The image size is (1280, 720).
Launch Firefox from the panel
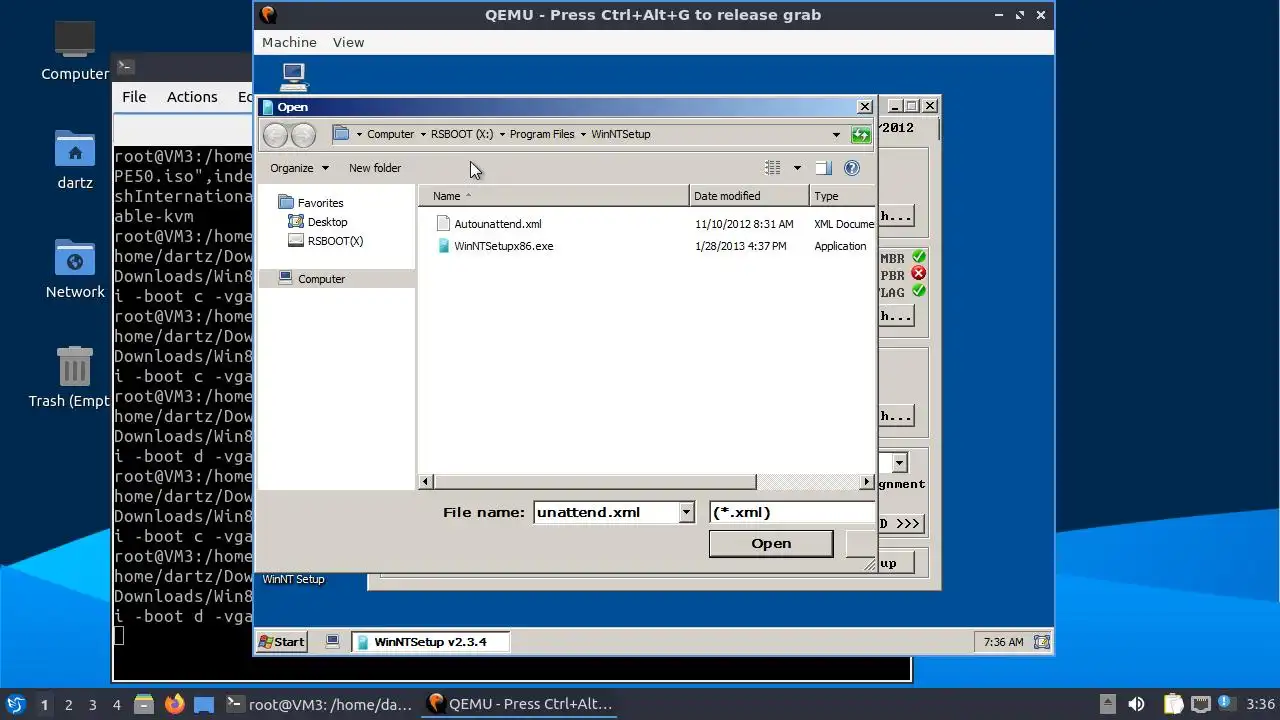click(x=174, y=704)
